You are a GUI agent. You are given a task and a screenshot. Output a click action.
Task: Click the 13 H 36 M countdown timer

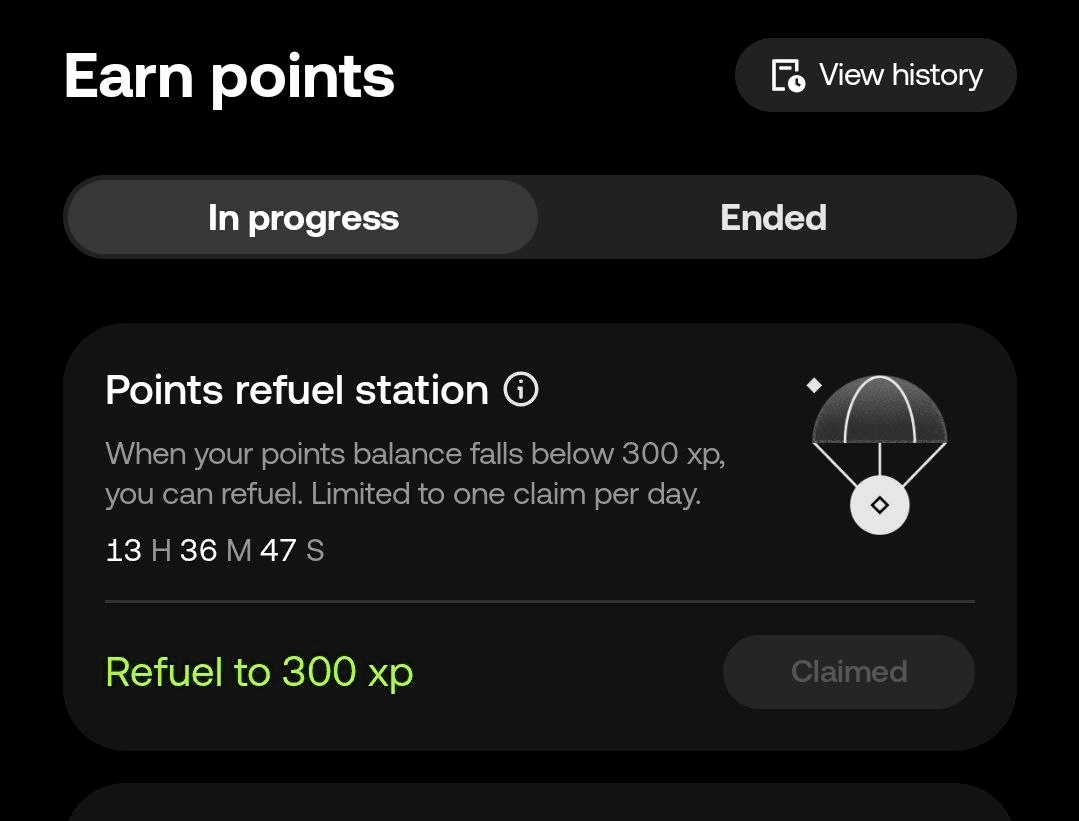click(215, 551)
